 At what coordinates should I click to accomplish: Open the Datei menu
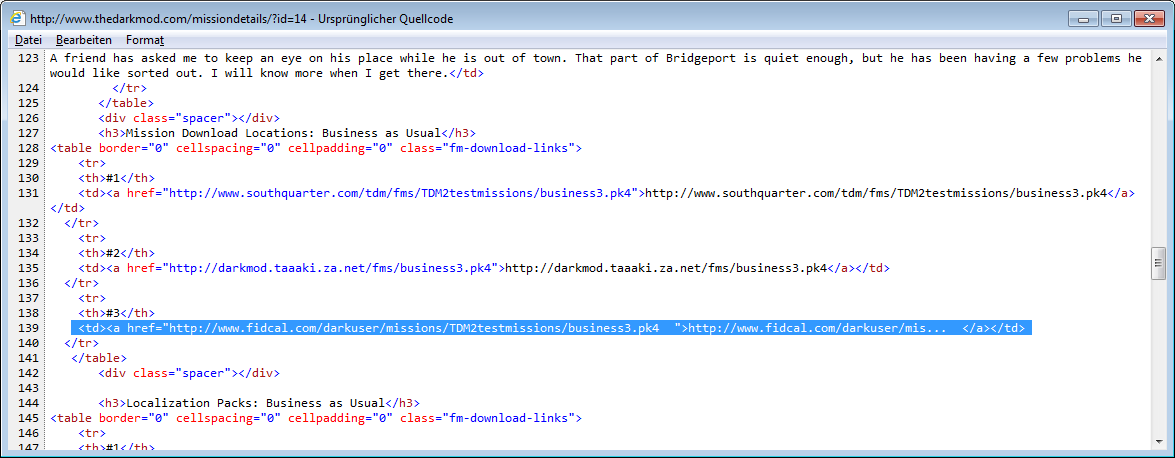pyautogui.click(x=28, y=40)
